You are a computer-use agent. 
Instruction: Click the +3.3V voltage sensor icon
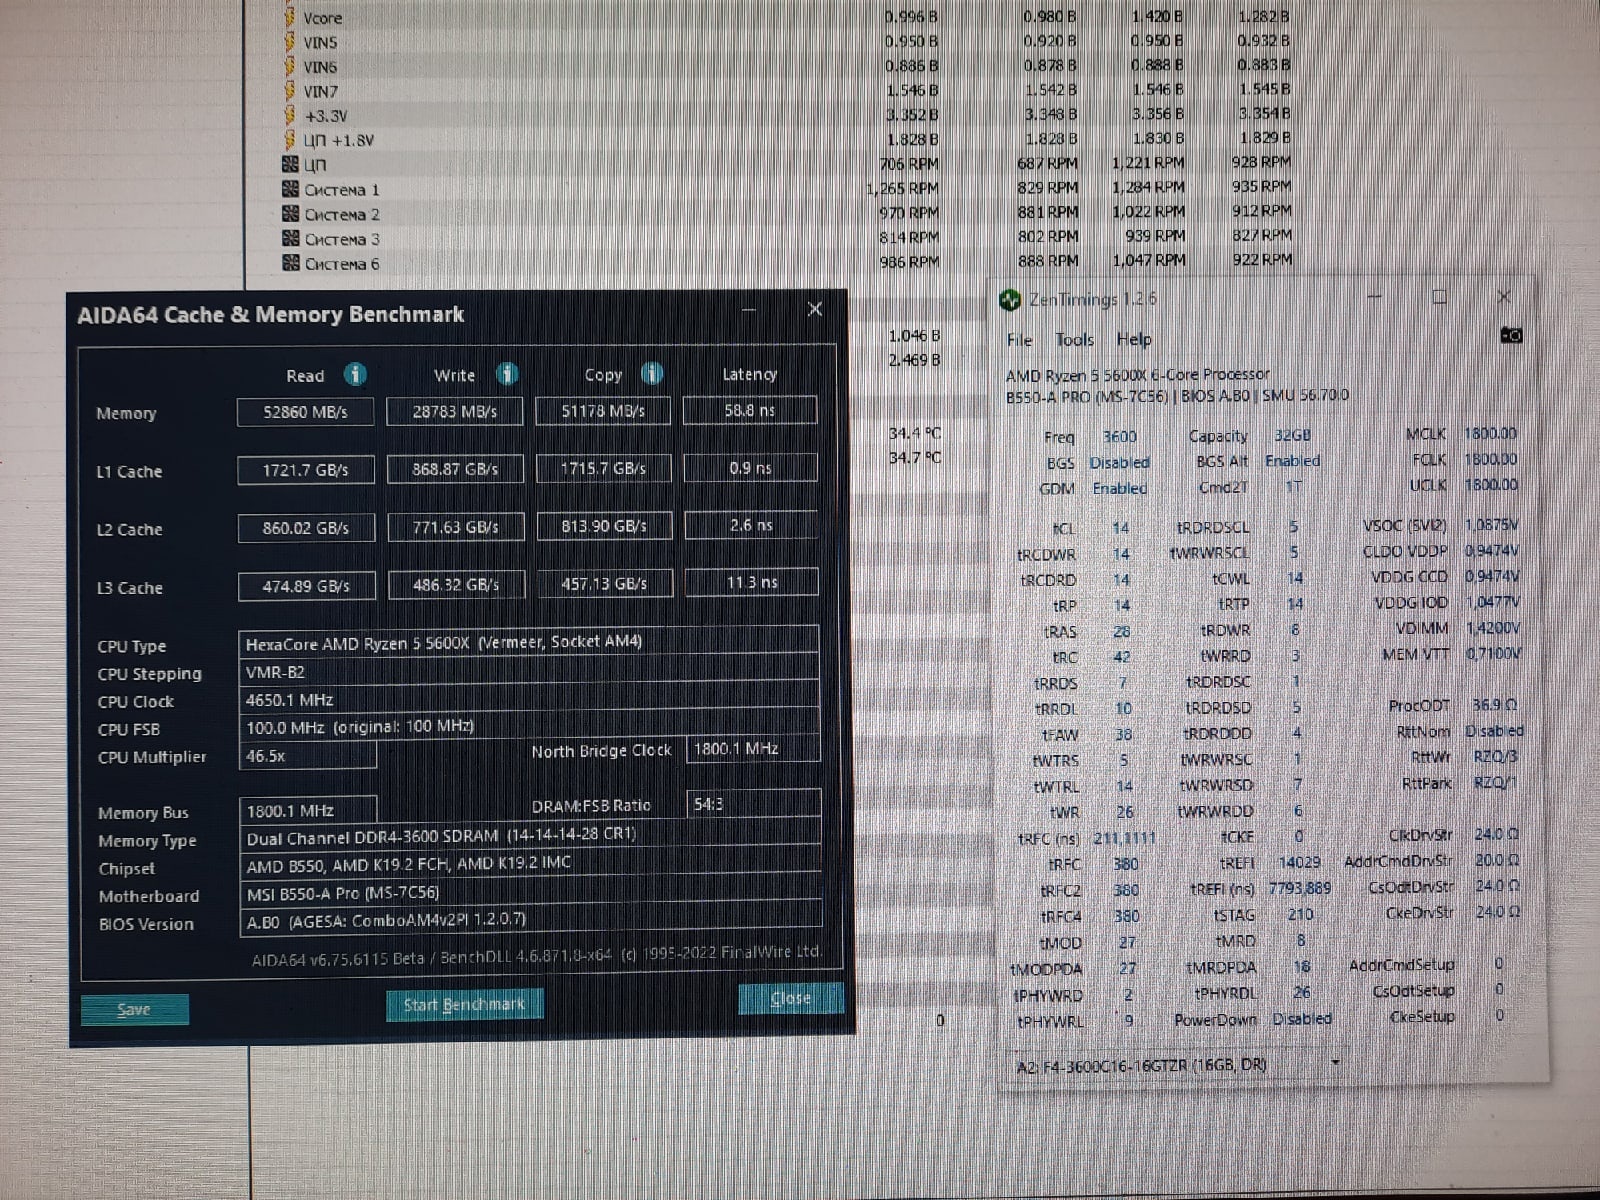290,115
